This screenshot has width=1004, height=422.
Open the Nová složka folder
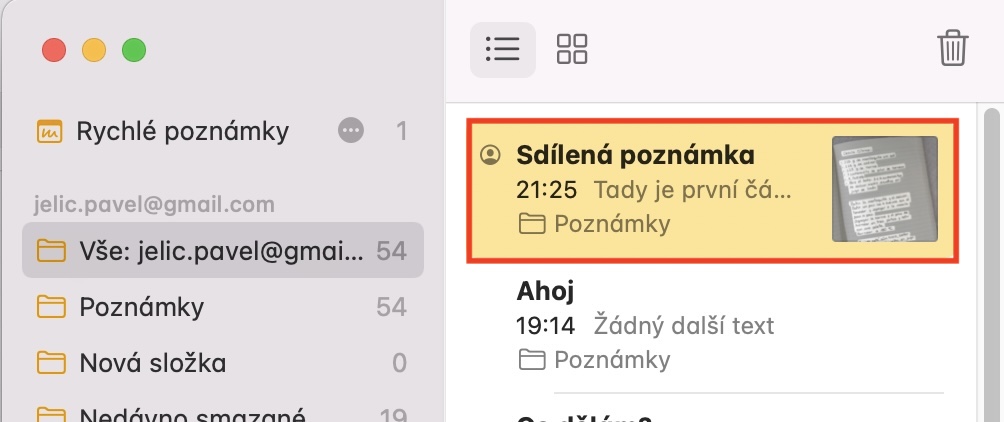(153, 362)
